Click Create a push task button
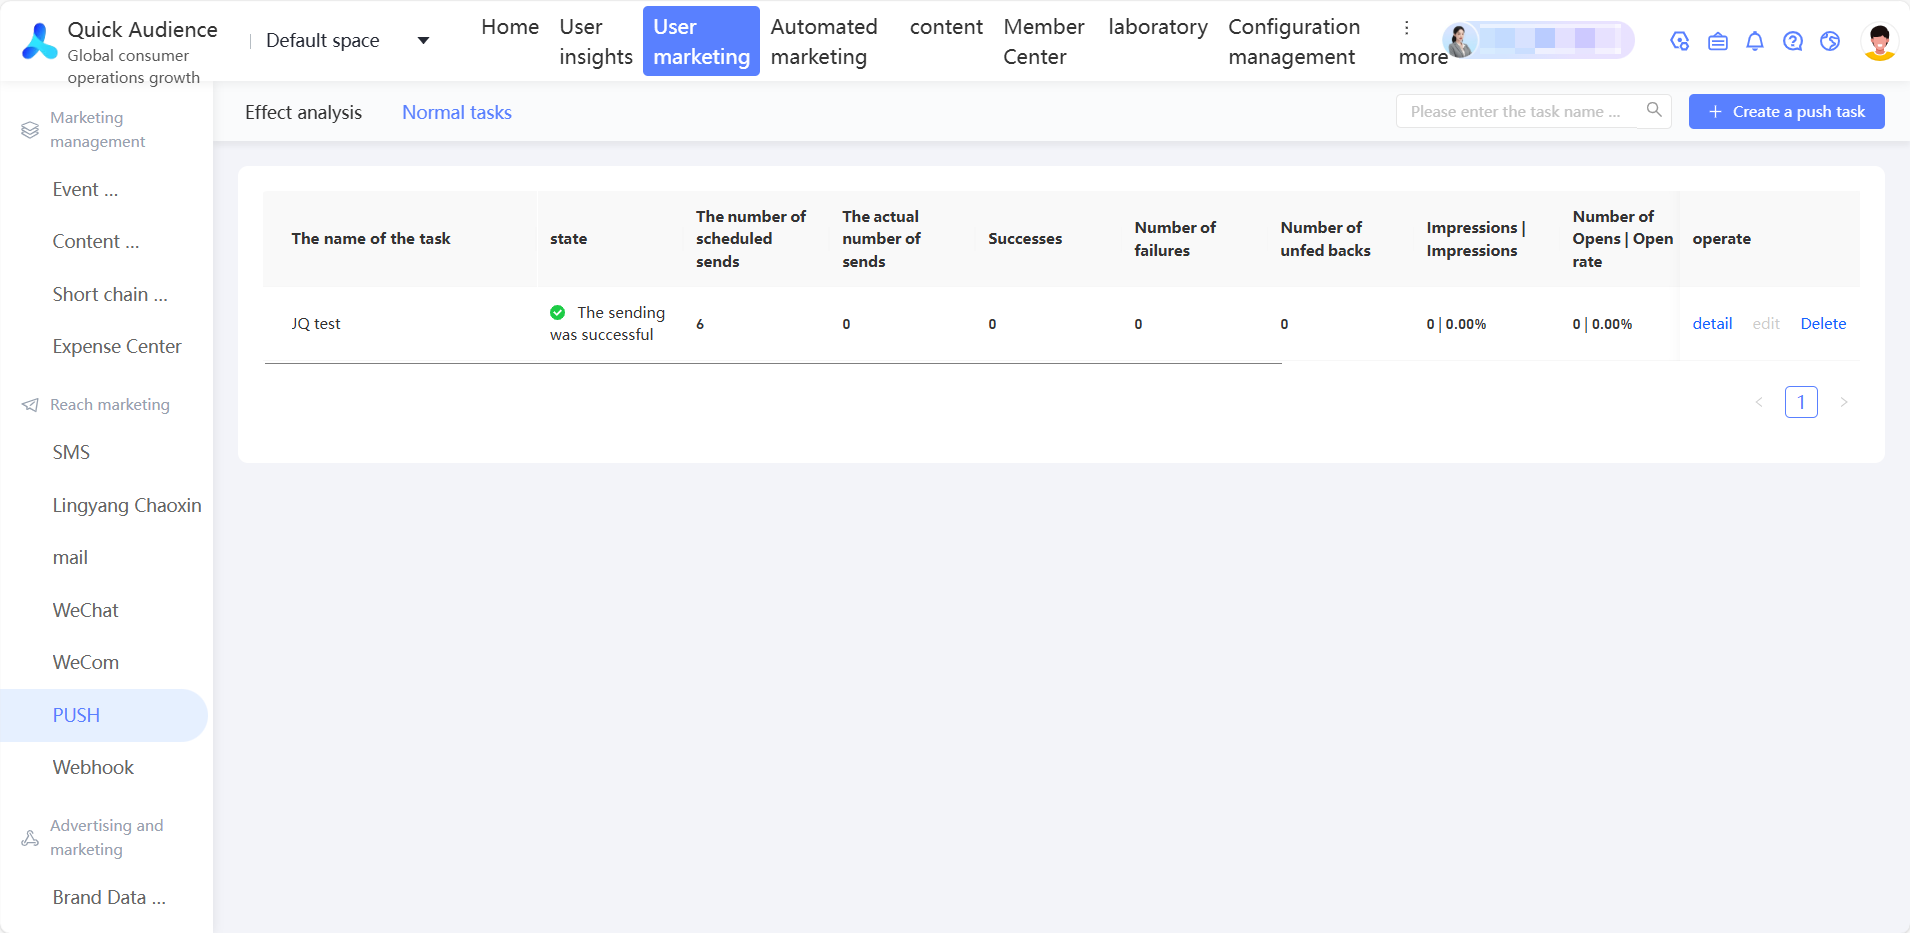Screen dimensions: 1910x933 coord(1786,112)
